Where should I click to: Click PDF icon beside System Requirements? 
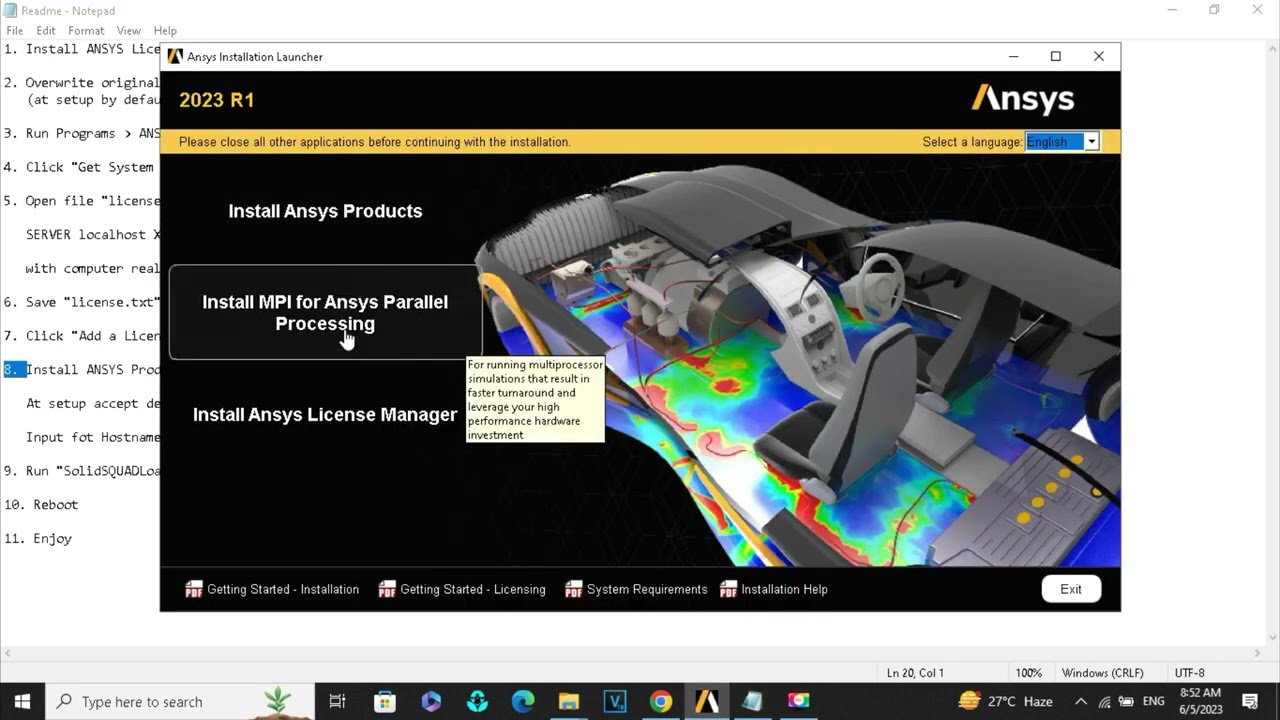[574, 589]
